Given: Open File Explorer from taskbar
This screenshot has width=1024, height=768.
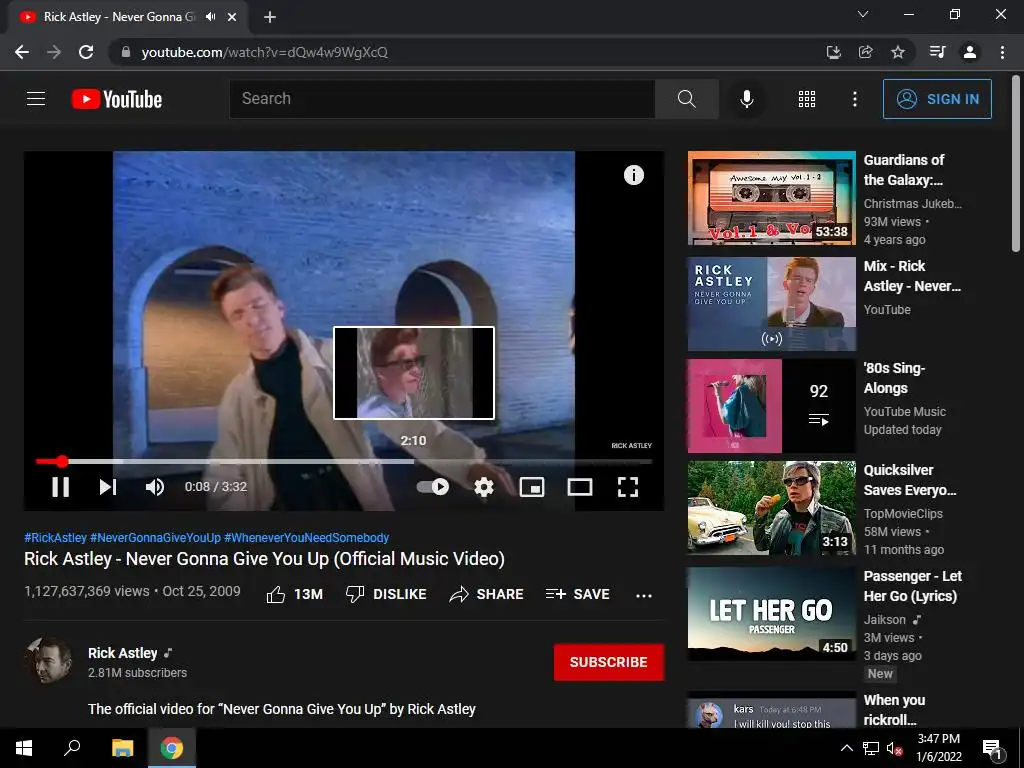Looking at the screenshot, I should 122,748.
